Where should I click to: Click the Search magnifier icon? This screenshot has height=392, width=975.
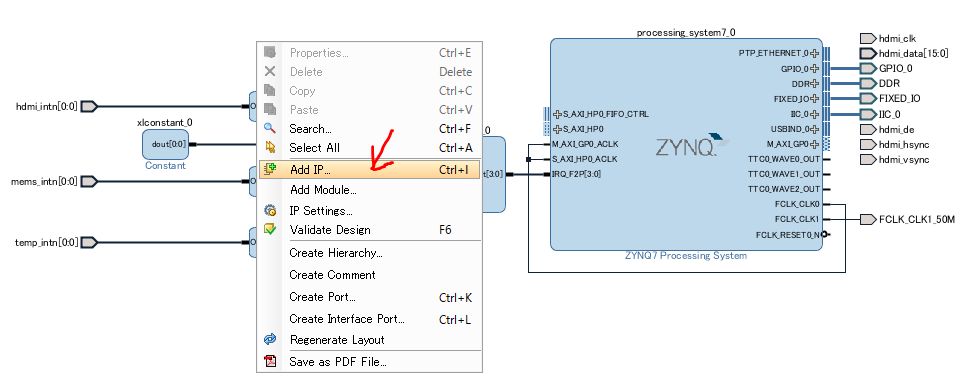pyautogui.click(x=270, y=128)
